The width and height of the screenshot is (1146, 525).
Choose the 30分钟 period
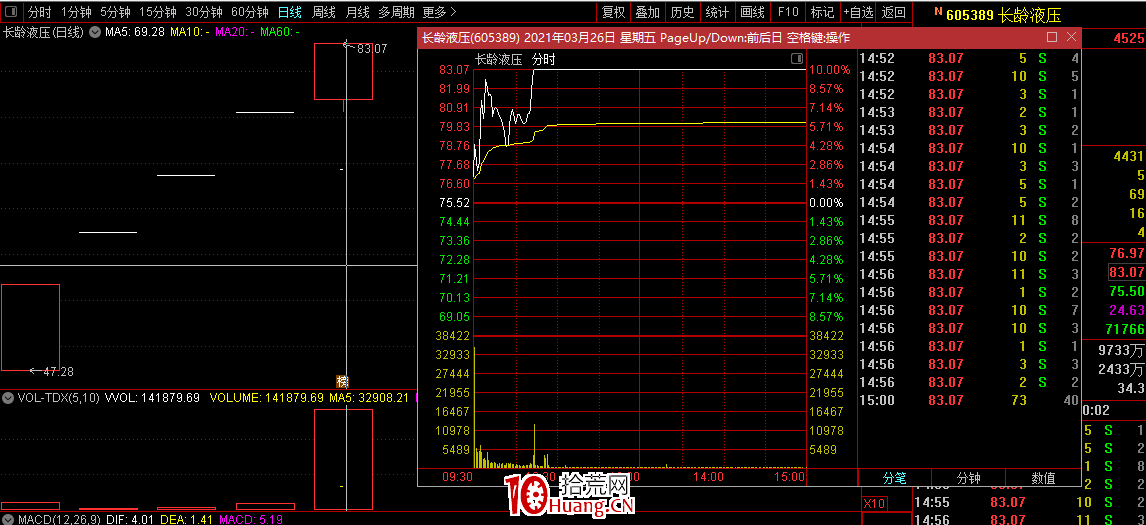[x=204, y=12]
